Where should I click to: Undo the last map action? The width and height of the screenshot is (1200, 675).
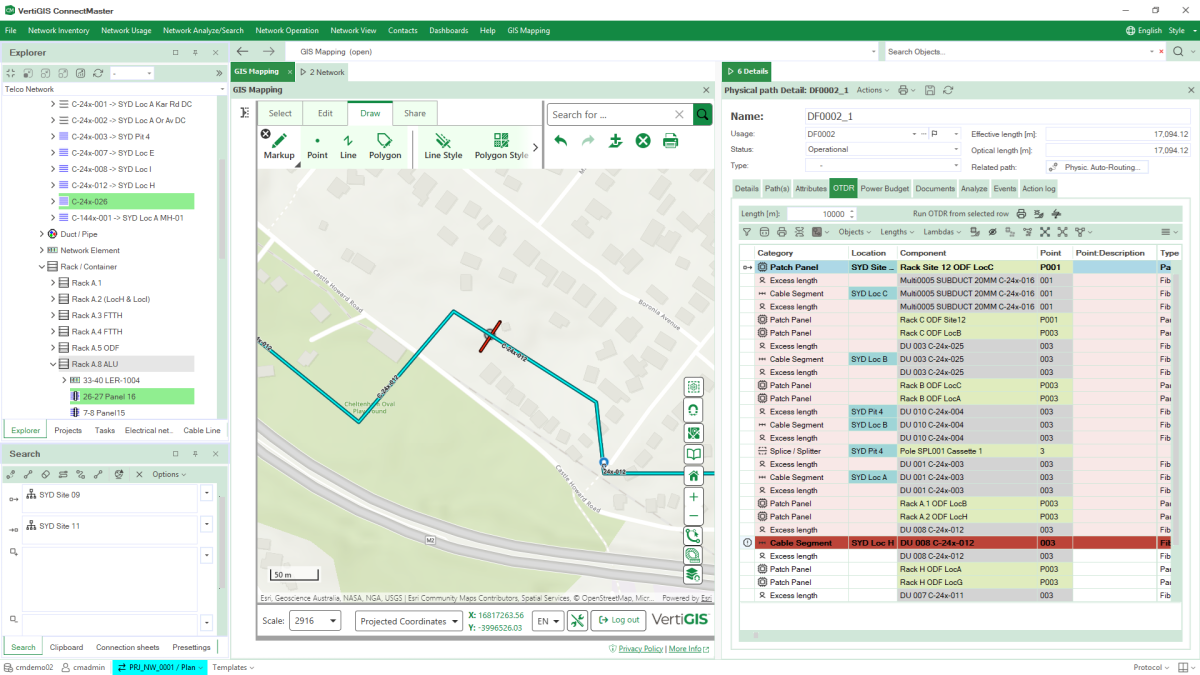point(561,141)
